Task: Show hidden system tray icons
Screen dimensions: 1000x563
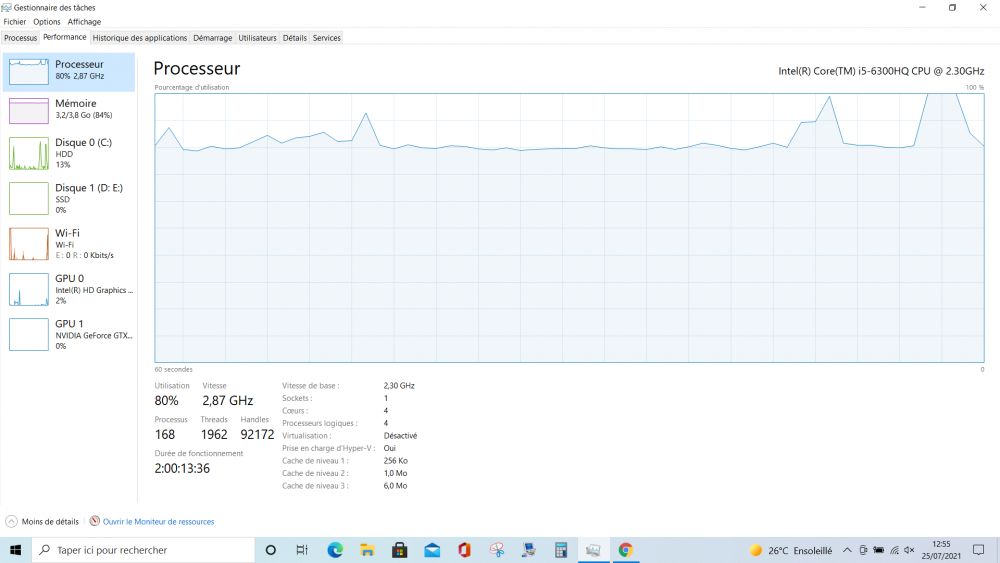Action: point(847,550)
